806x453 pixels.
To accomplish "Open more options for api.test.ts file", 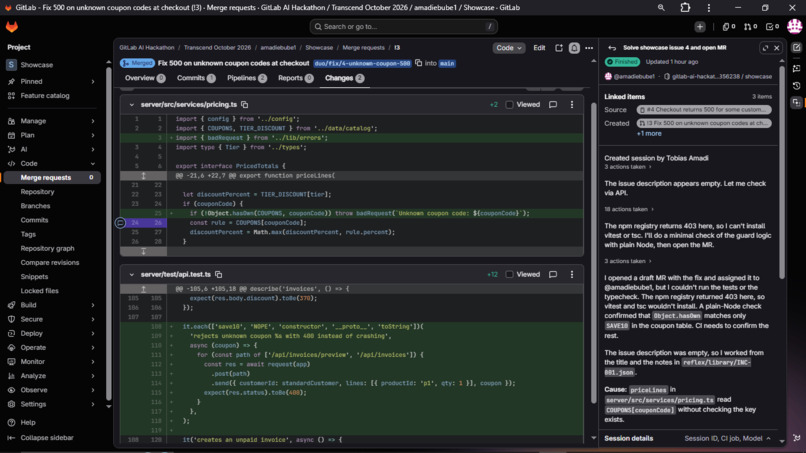I will (x=572, y=275).
